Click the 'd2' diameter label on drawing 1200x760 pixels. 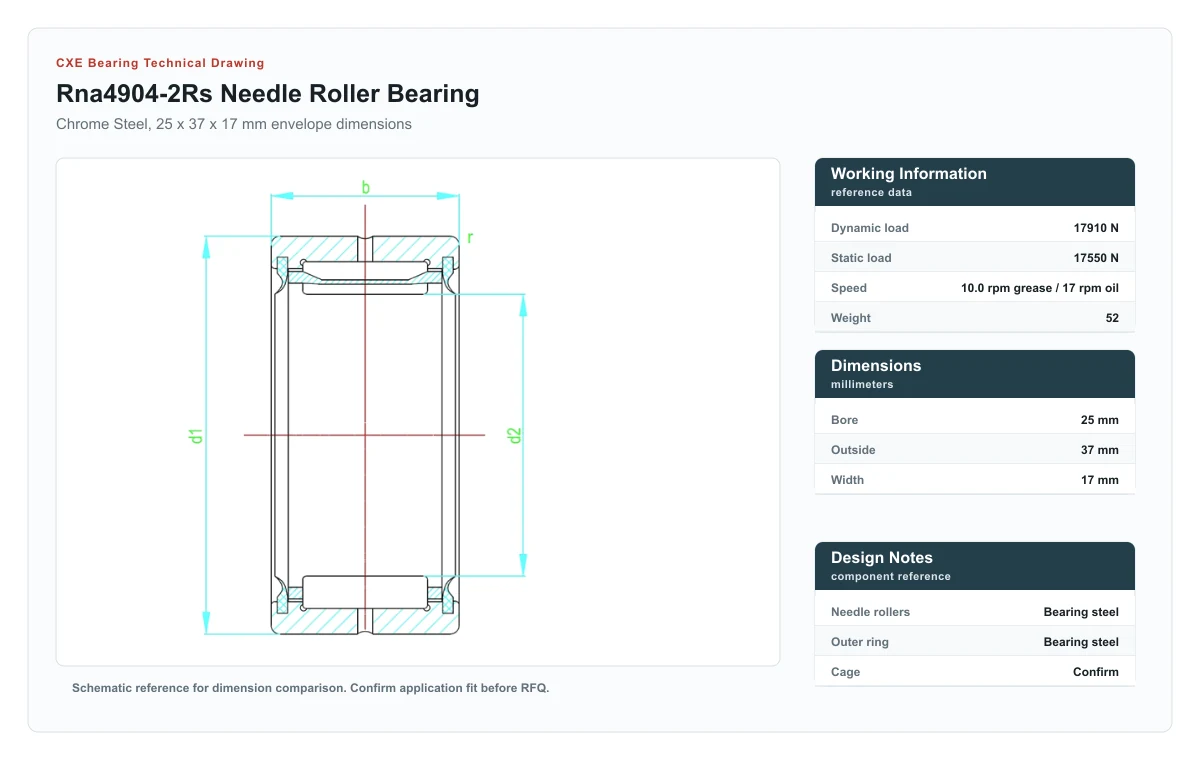pos(515,435)
